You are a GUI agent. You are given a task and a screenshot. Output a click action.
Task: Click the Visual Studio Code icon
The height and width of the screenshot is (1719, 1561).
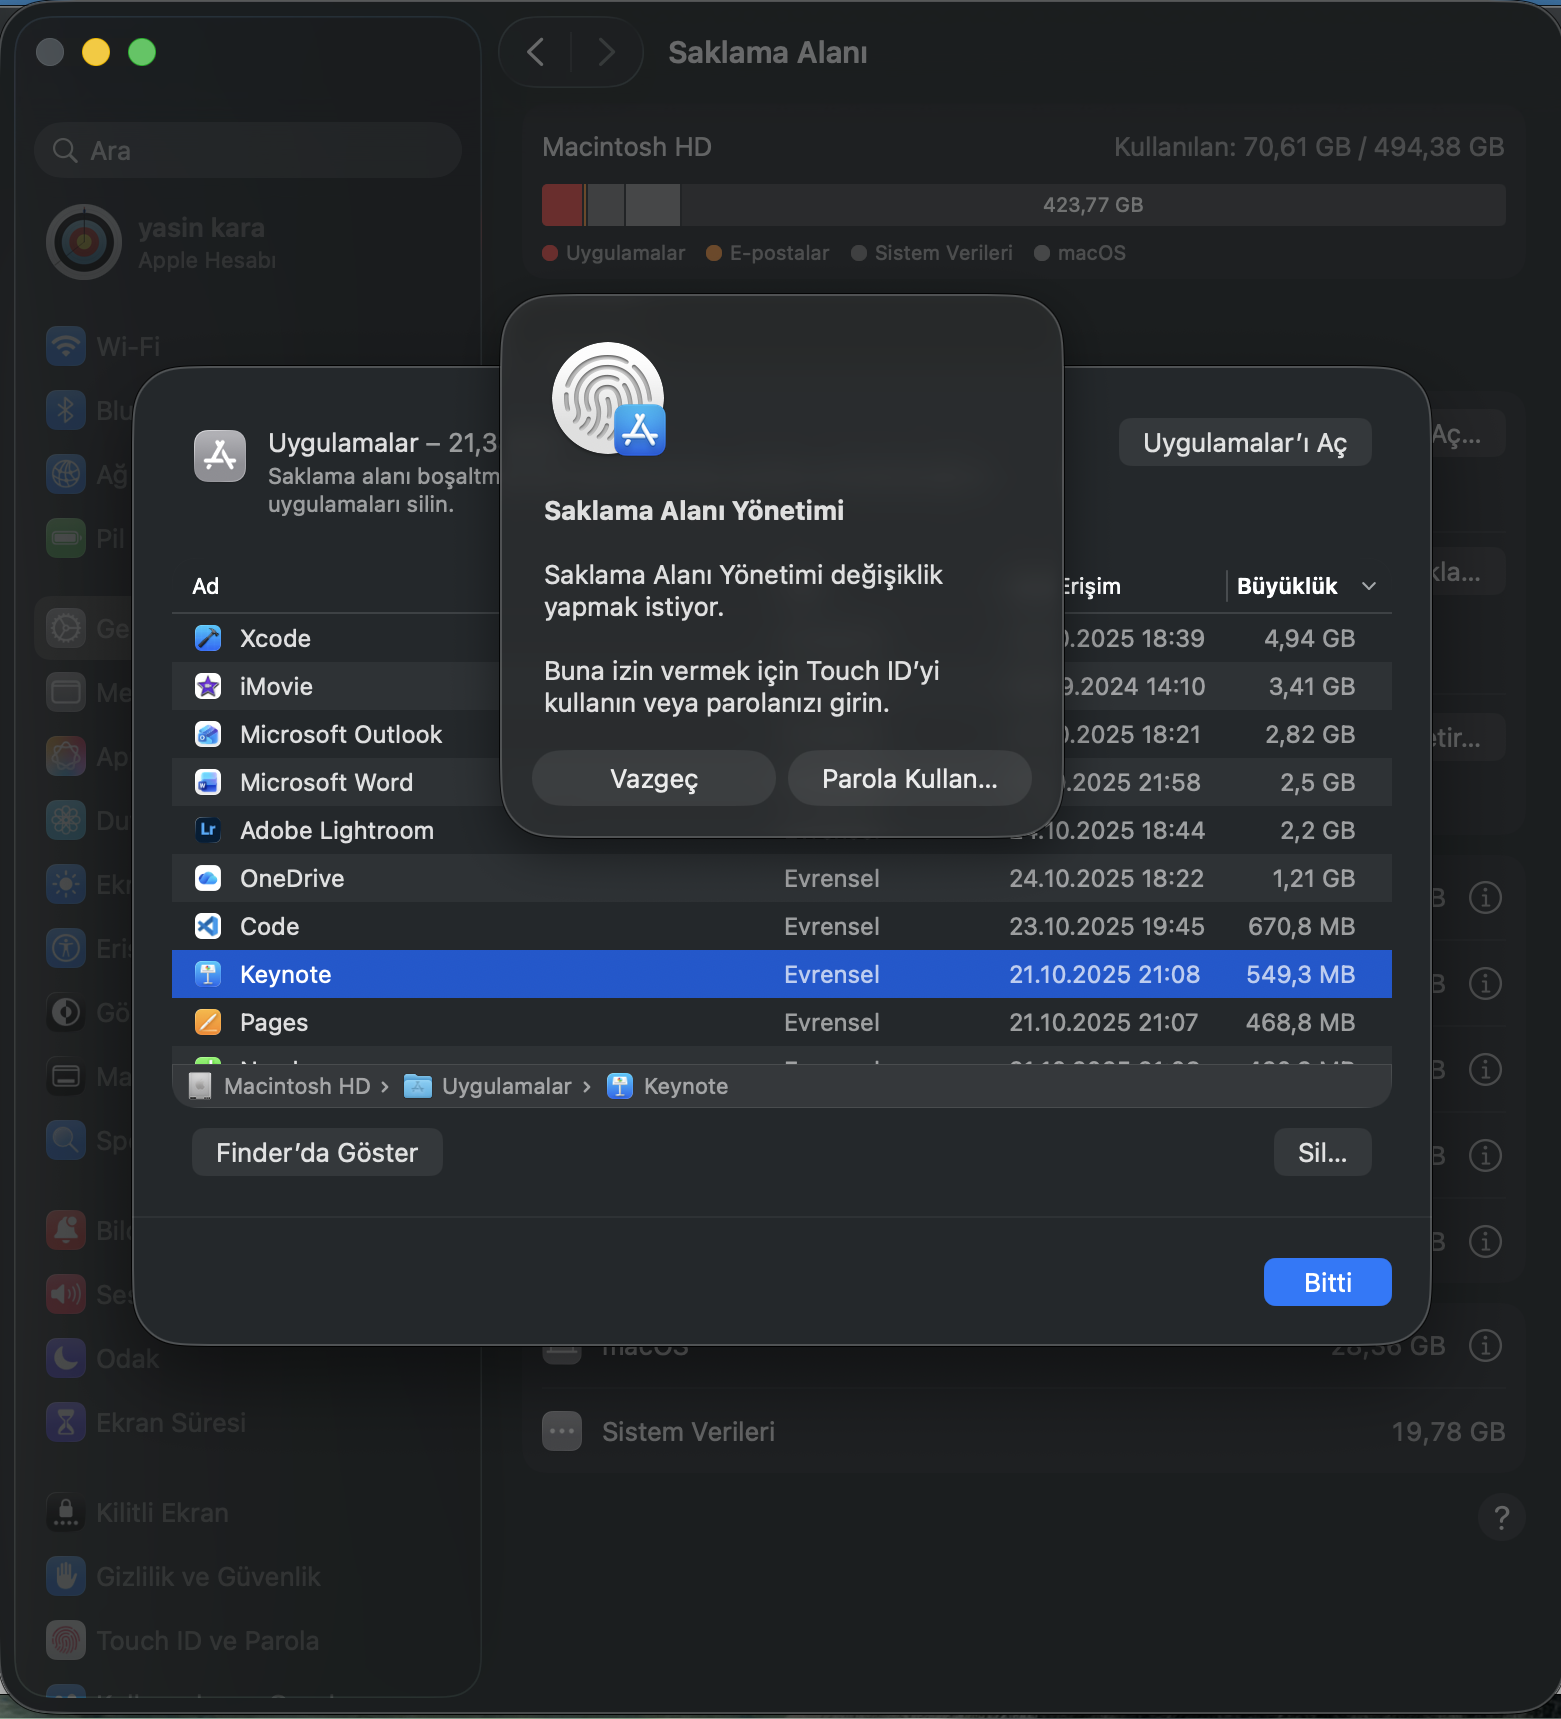[x=208, y=926]
